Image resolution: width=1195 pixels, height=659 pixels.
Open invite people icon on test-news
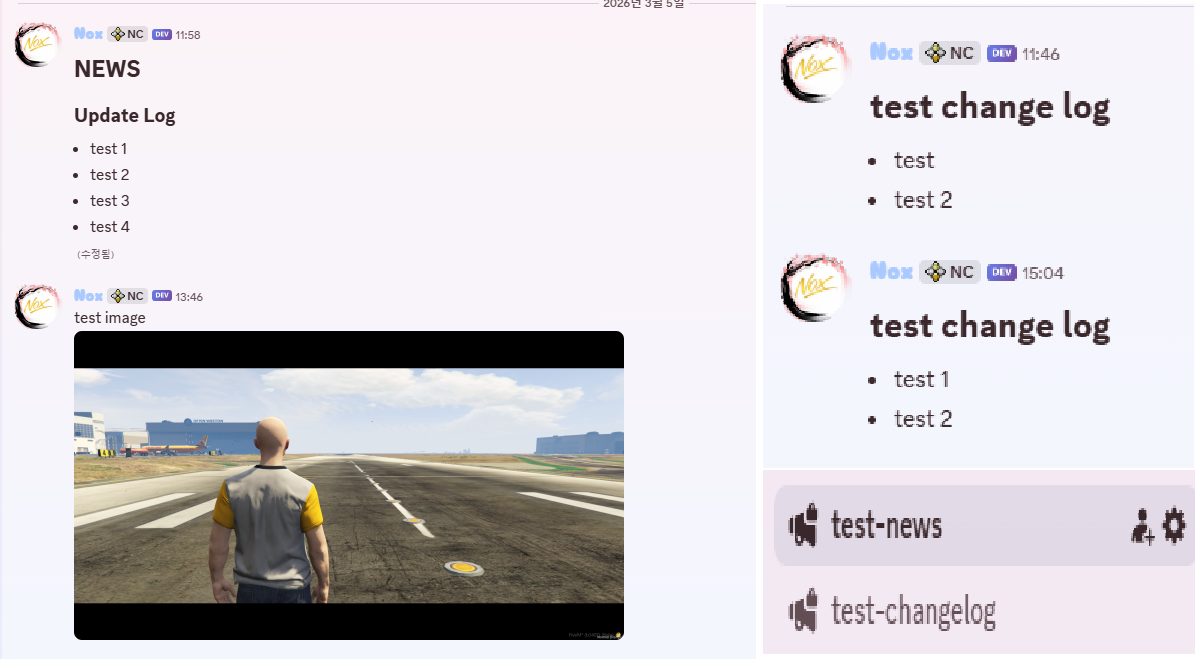click(x=1142, y=526)
